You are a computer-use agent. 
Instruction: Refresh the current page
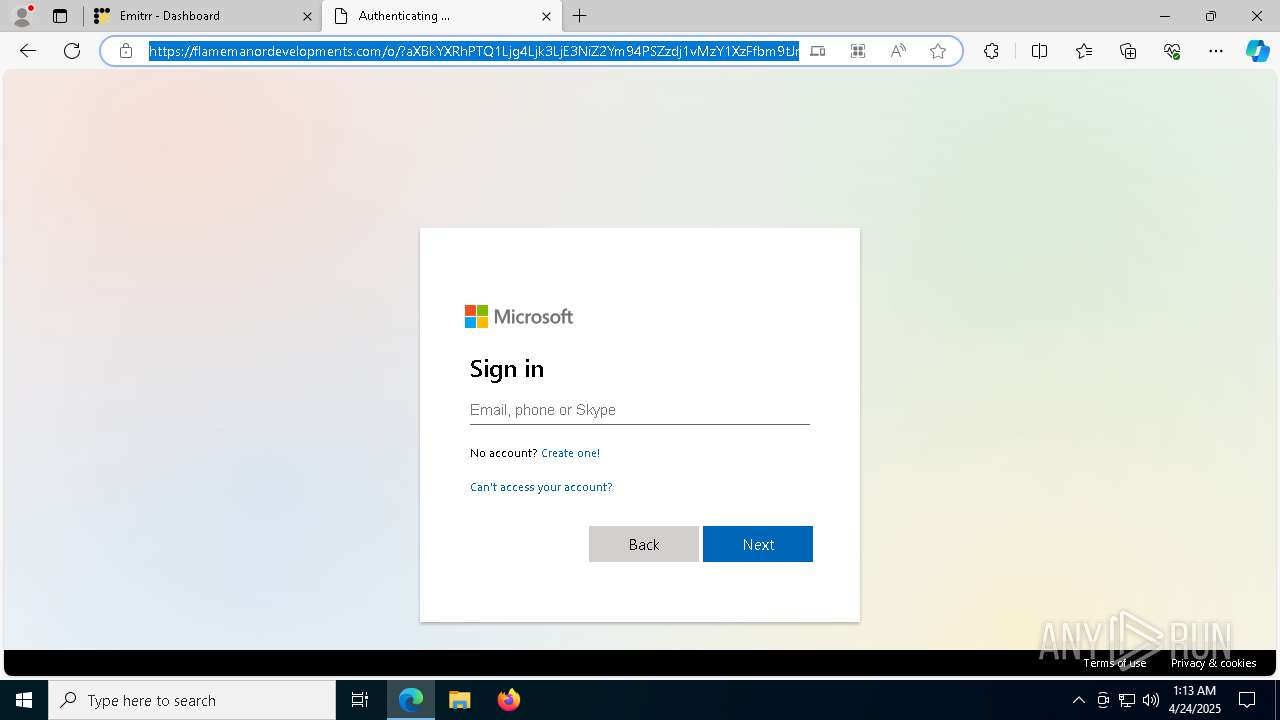72,51
